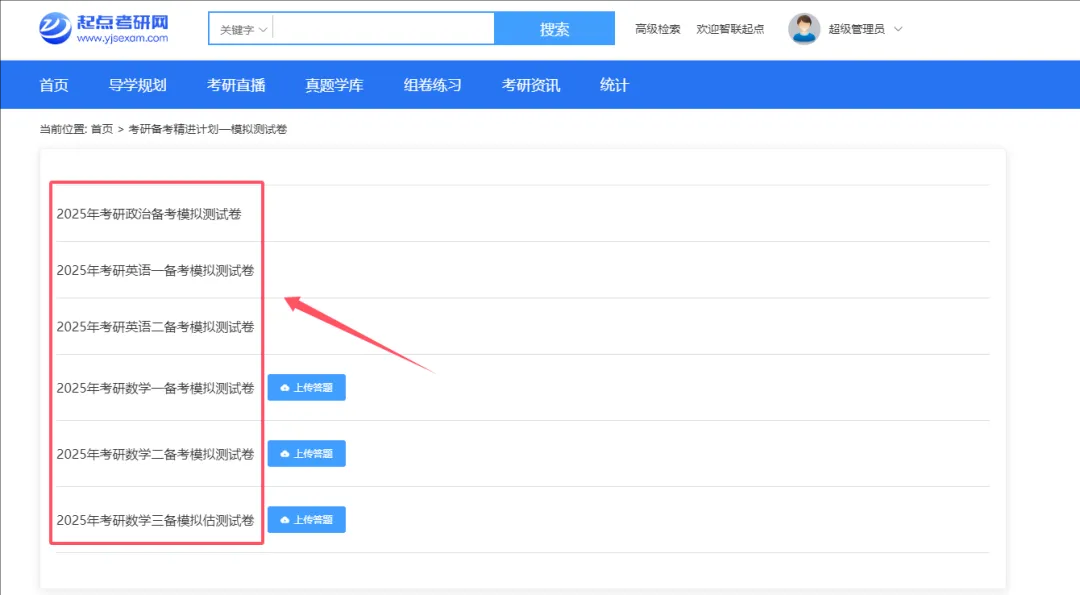Viewport: 1080px width, 595px height.
Task: Open the 关键字 search type dropdown
Action: 242,30
